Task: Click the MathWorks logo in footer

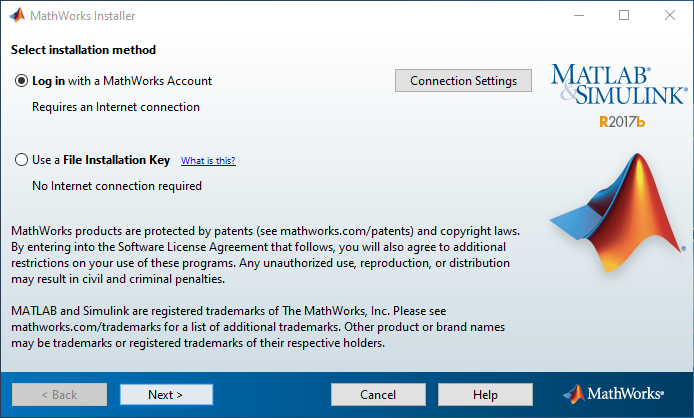Action: 613,394
